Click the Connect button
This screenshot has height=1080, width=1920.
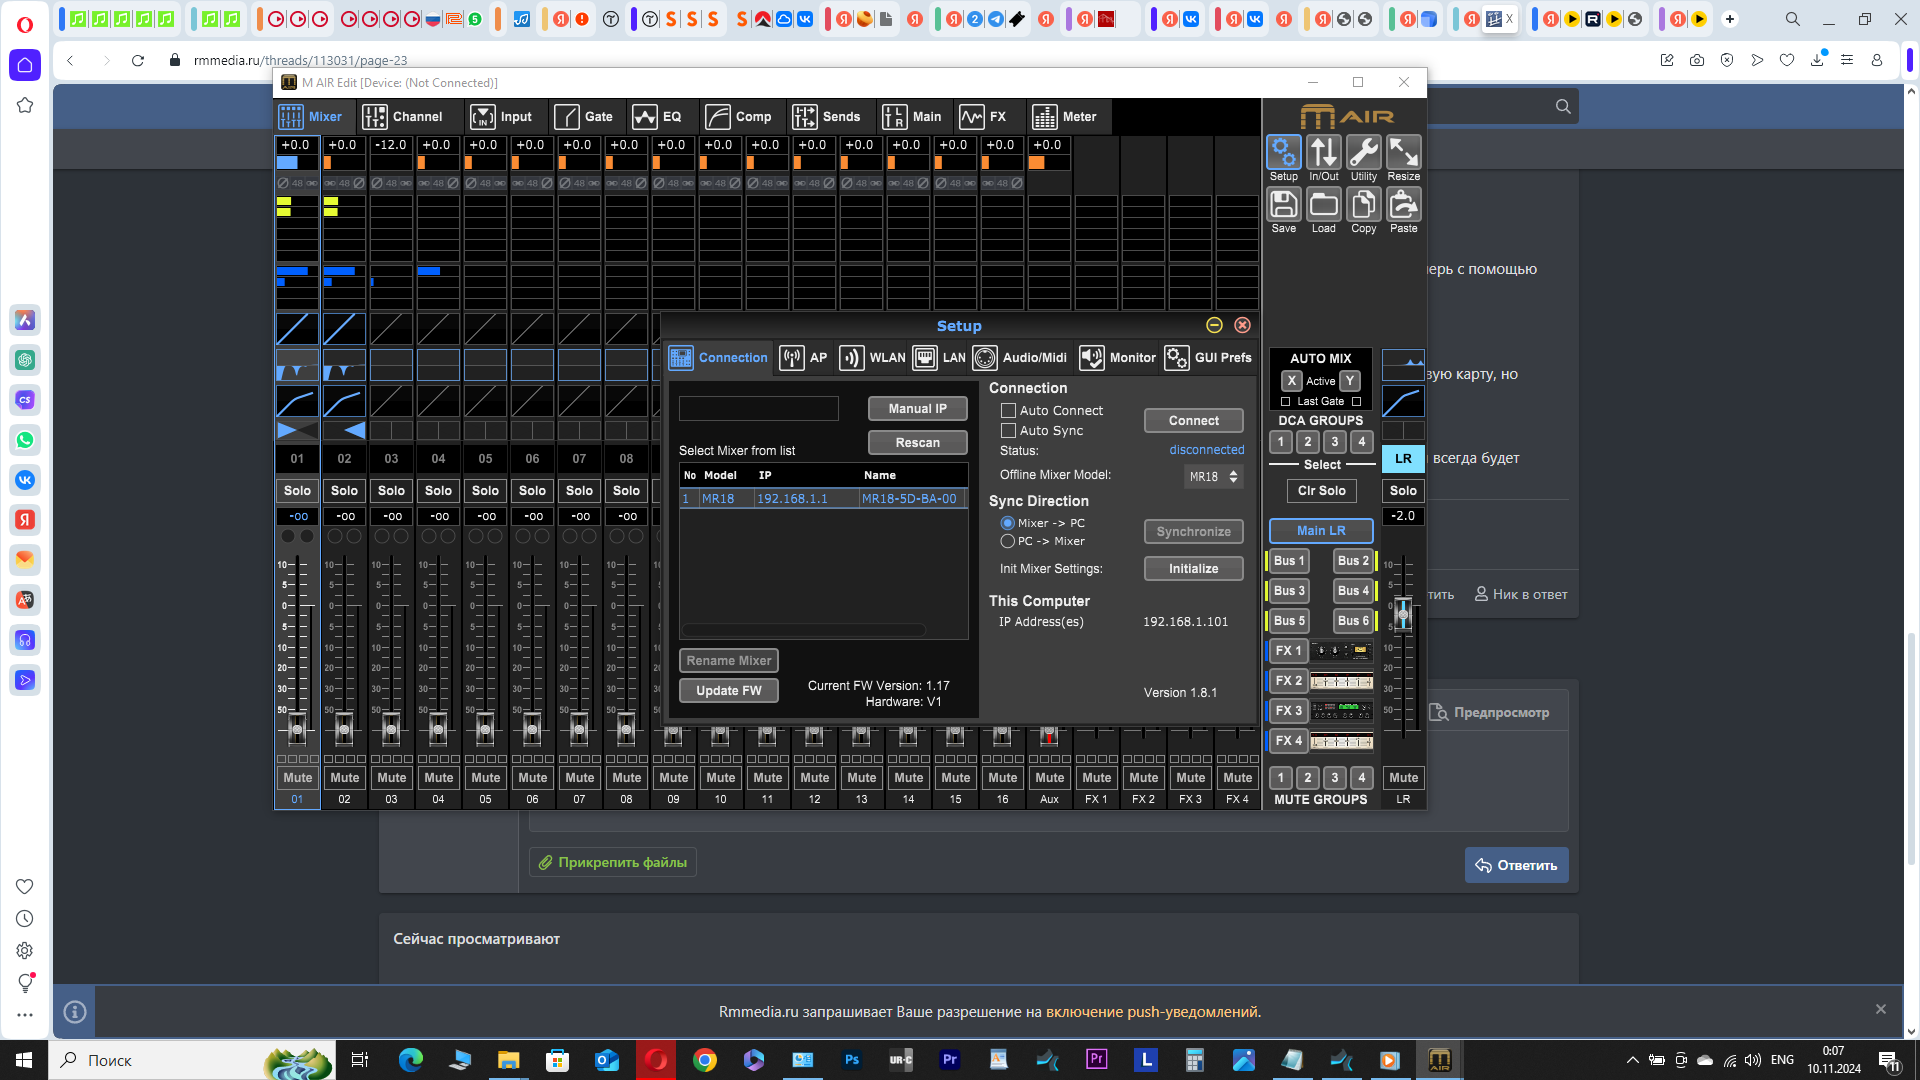[1193, 421]
